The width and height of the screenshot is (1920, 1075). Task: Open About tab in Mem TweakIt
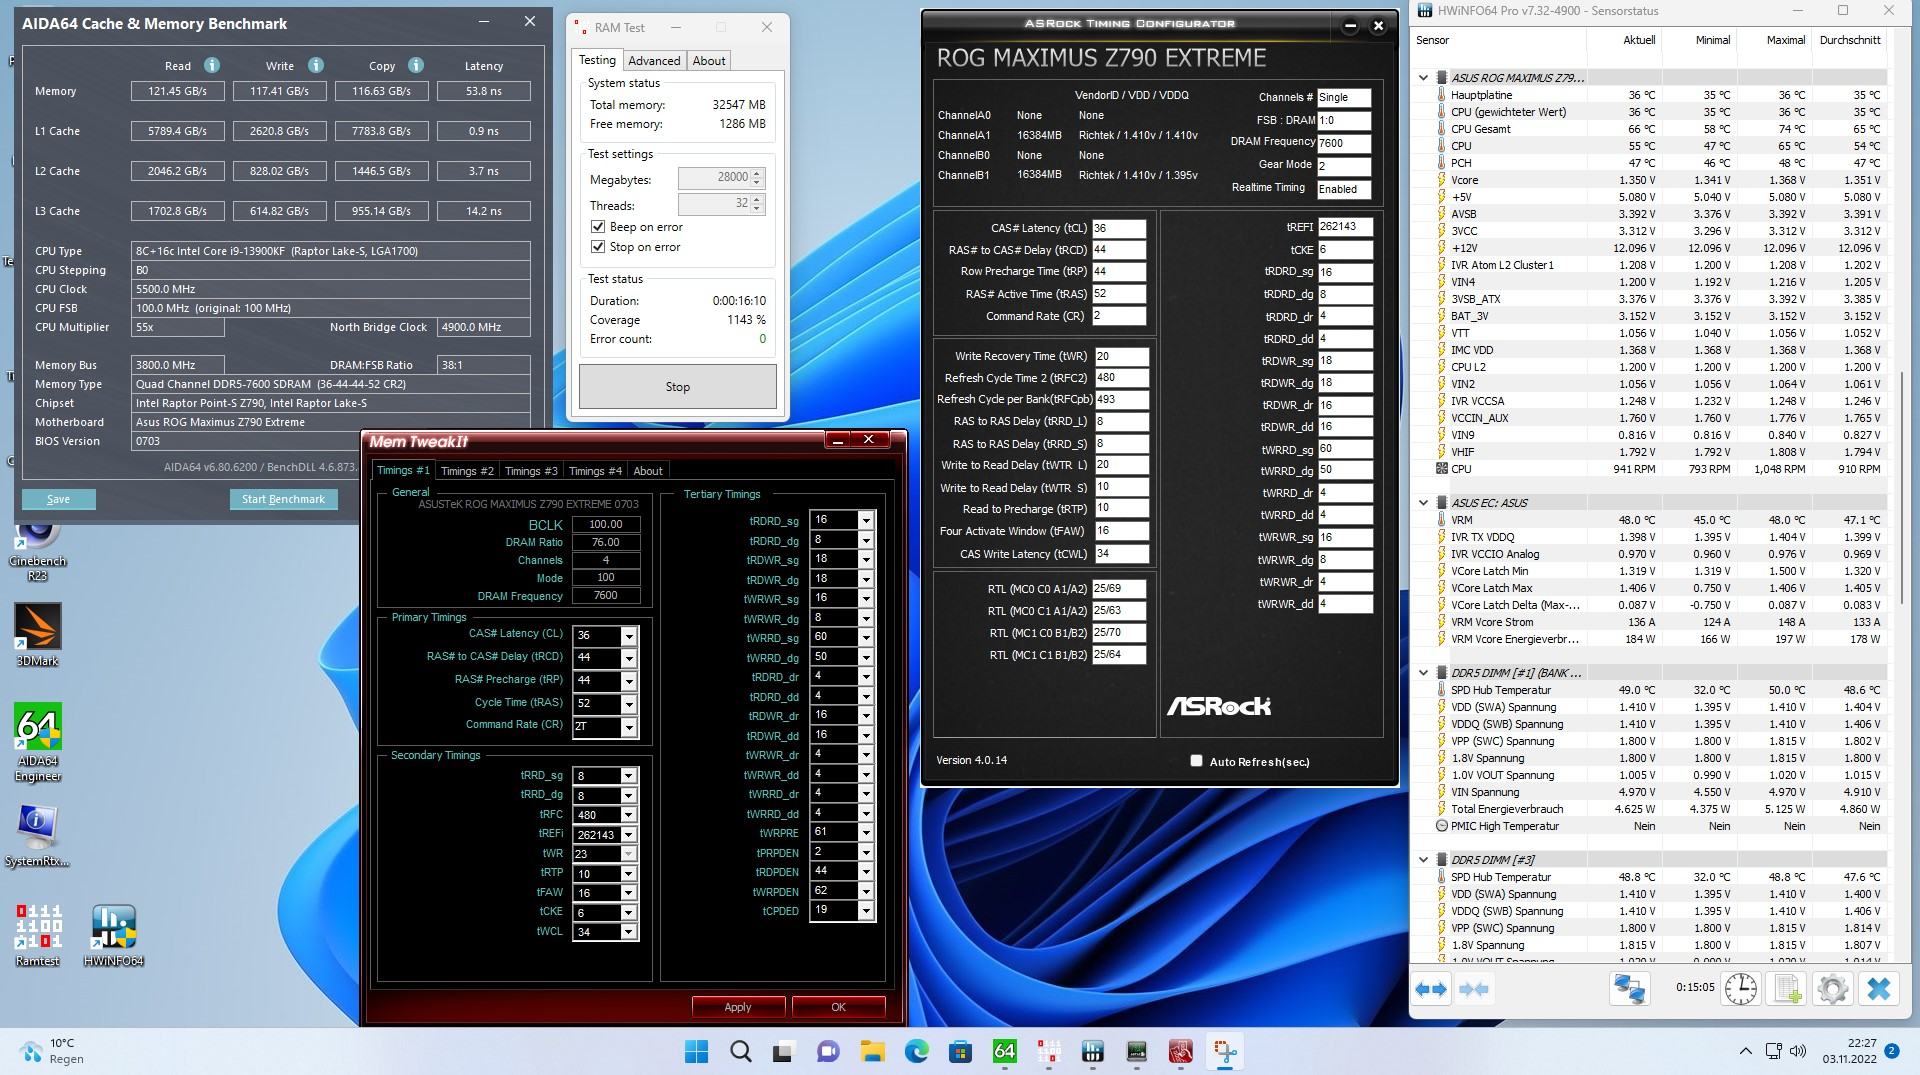(648, 471)
